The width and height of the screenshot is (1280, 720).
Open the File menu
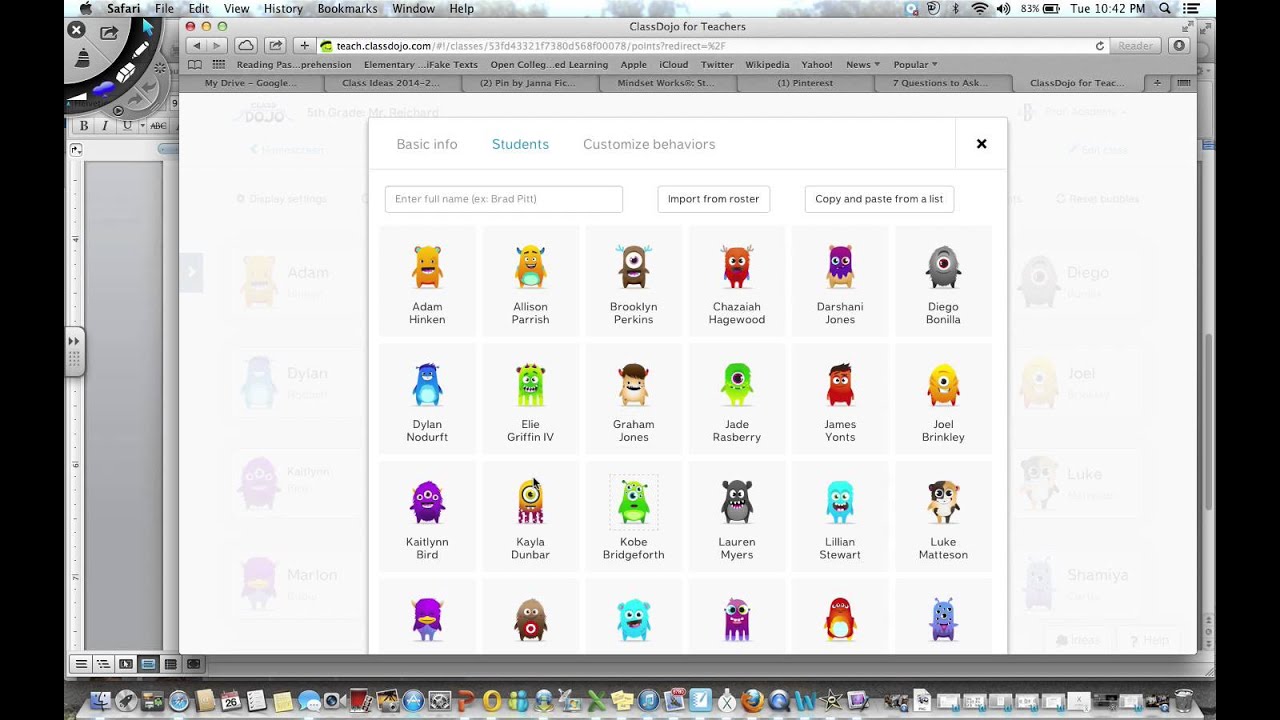click(x=164, y=9)
